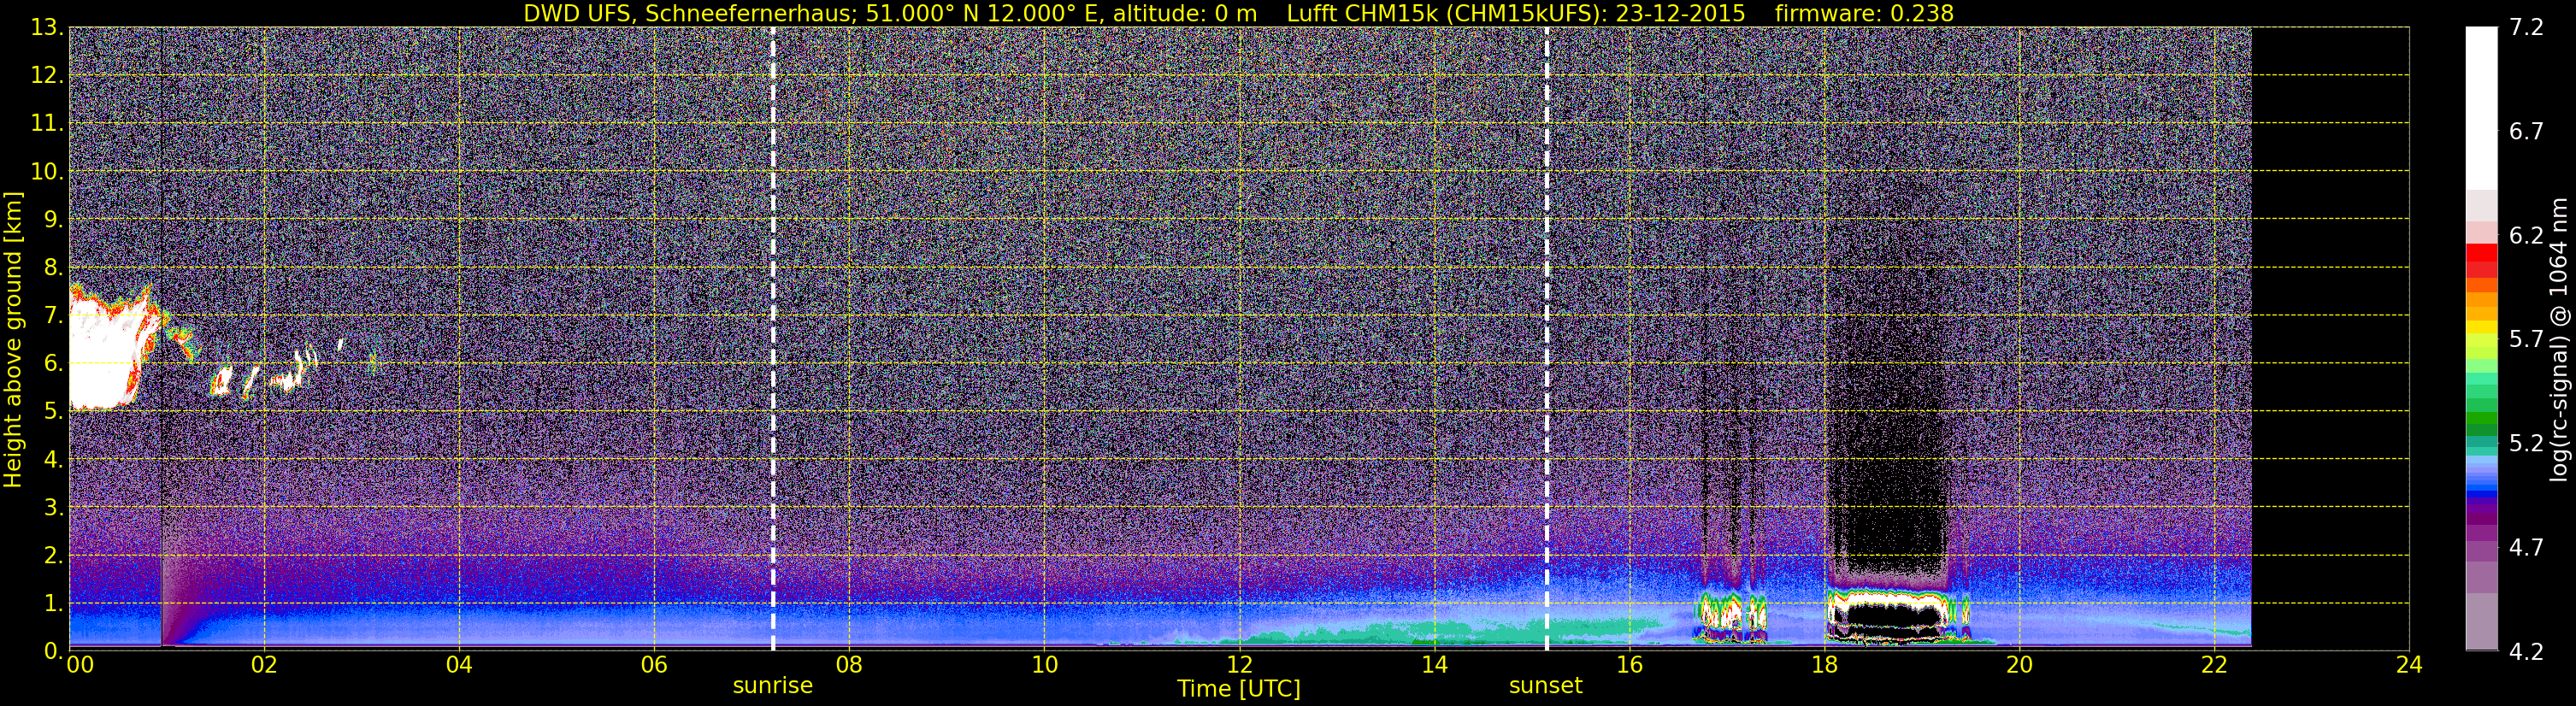Click 'firmware: 0.238' in the title

(1864, 13)
